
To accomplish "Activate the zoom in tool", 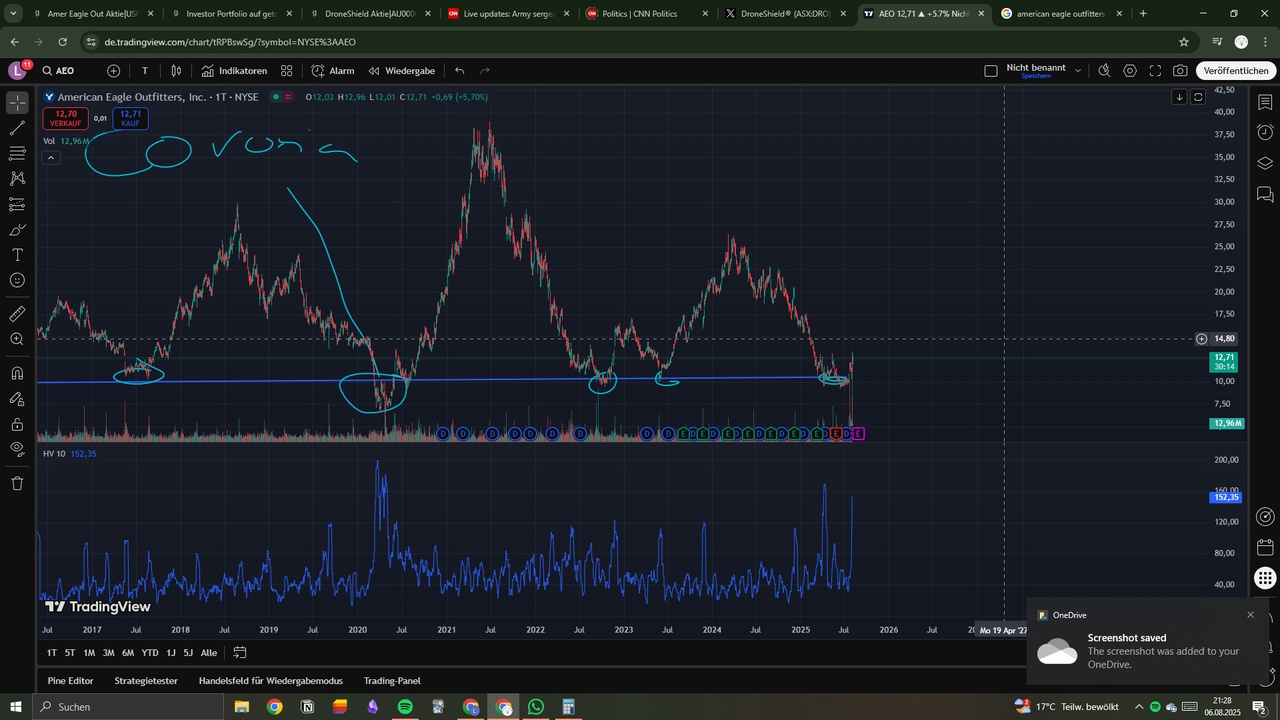I will [x=17, y=339].
